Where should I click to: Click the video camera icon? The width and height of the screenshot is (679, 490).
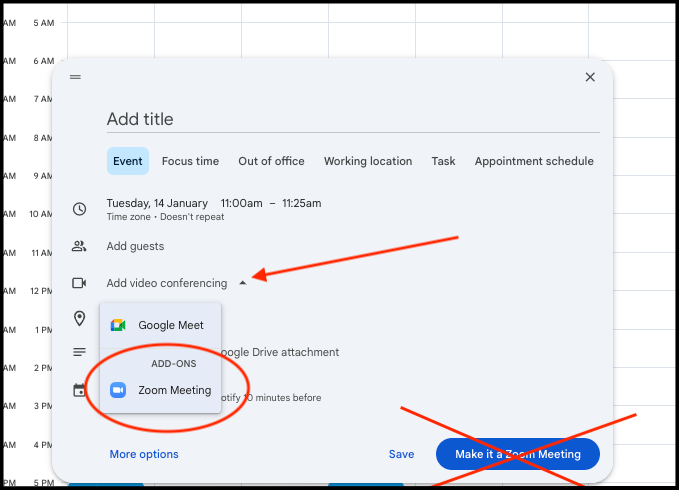pyautogui.click(x=79, y=283)
